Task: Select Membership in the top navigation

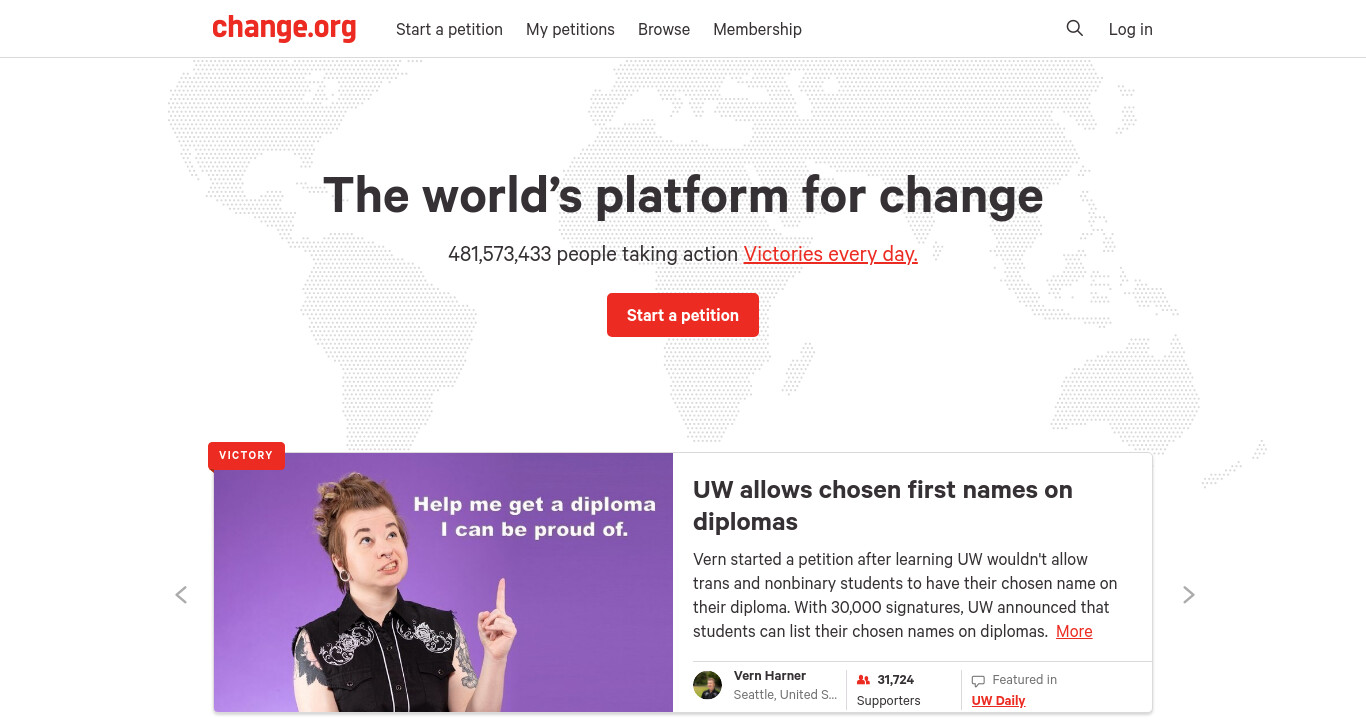Action: (757, 29)
